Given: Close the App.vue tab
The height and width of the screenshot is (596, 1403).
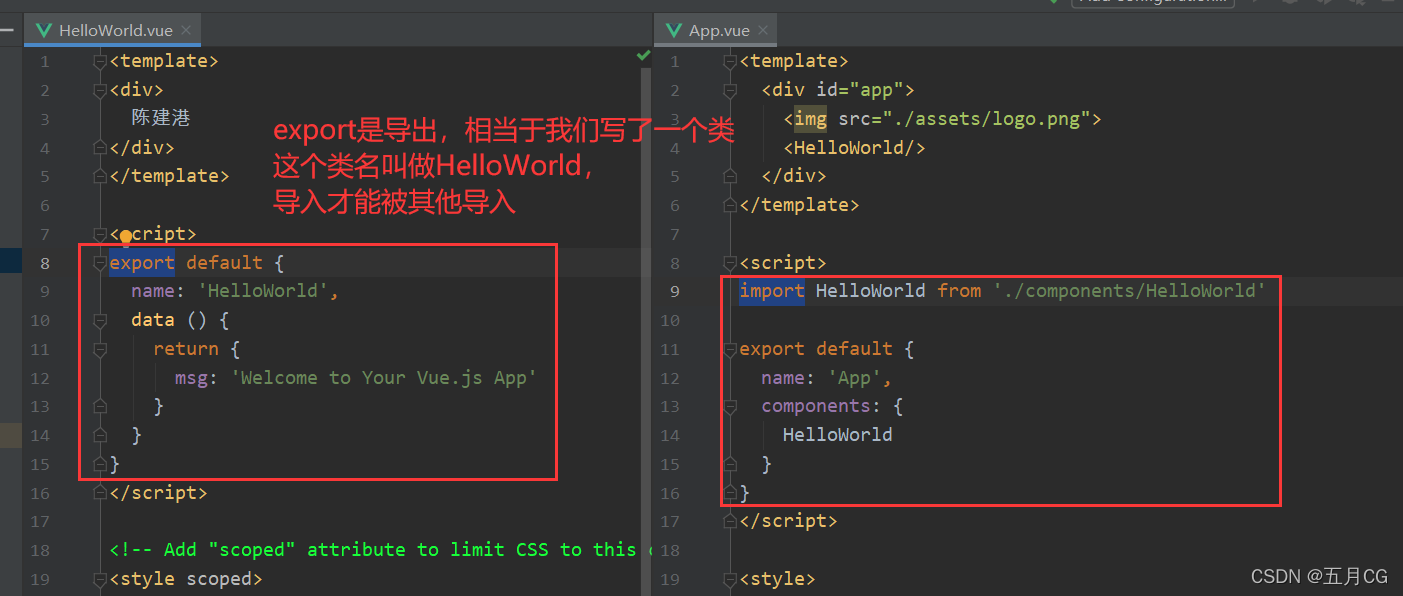Looking at the screenshot, I should click(x=764, y=30).
